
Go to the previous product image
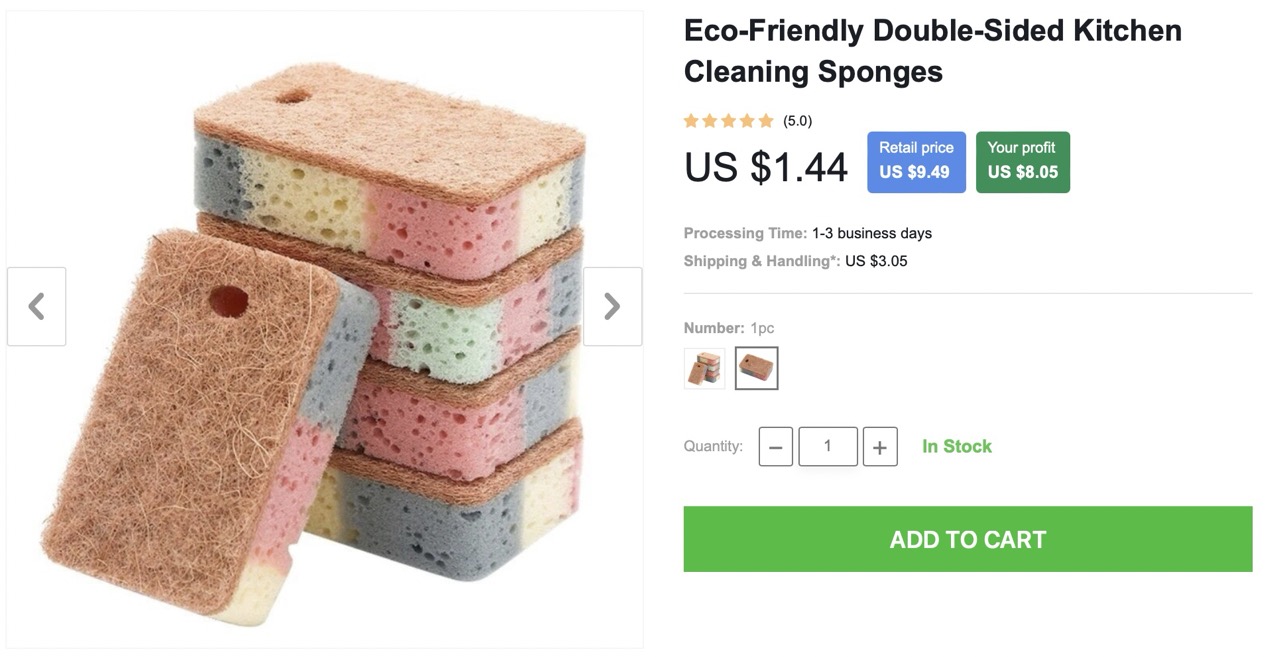(x=37, y=306)
